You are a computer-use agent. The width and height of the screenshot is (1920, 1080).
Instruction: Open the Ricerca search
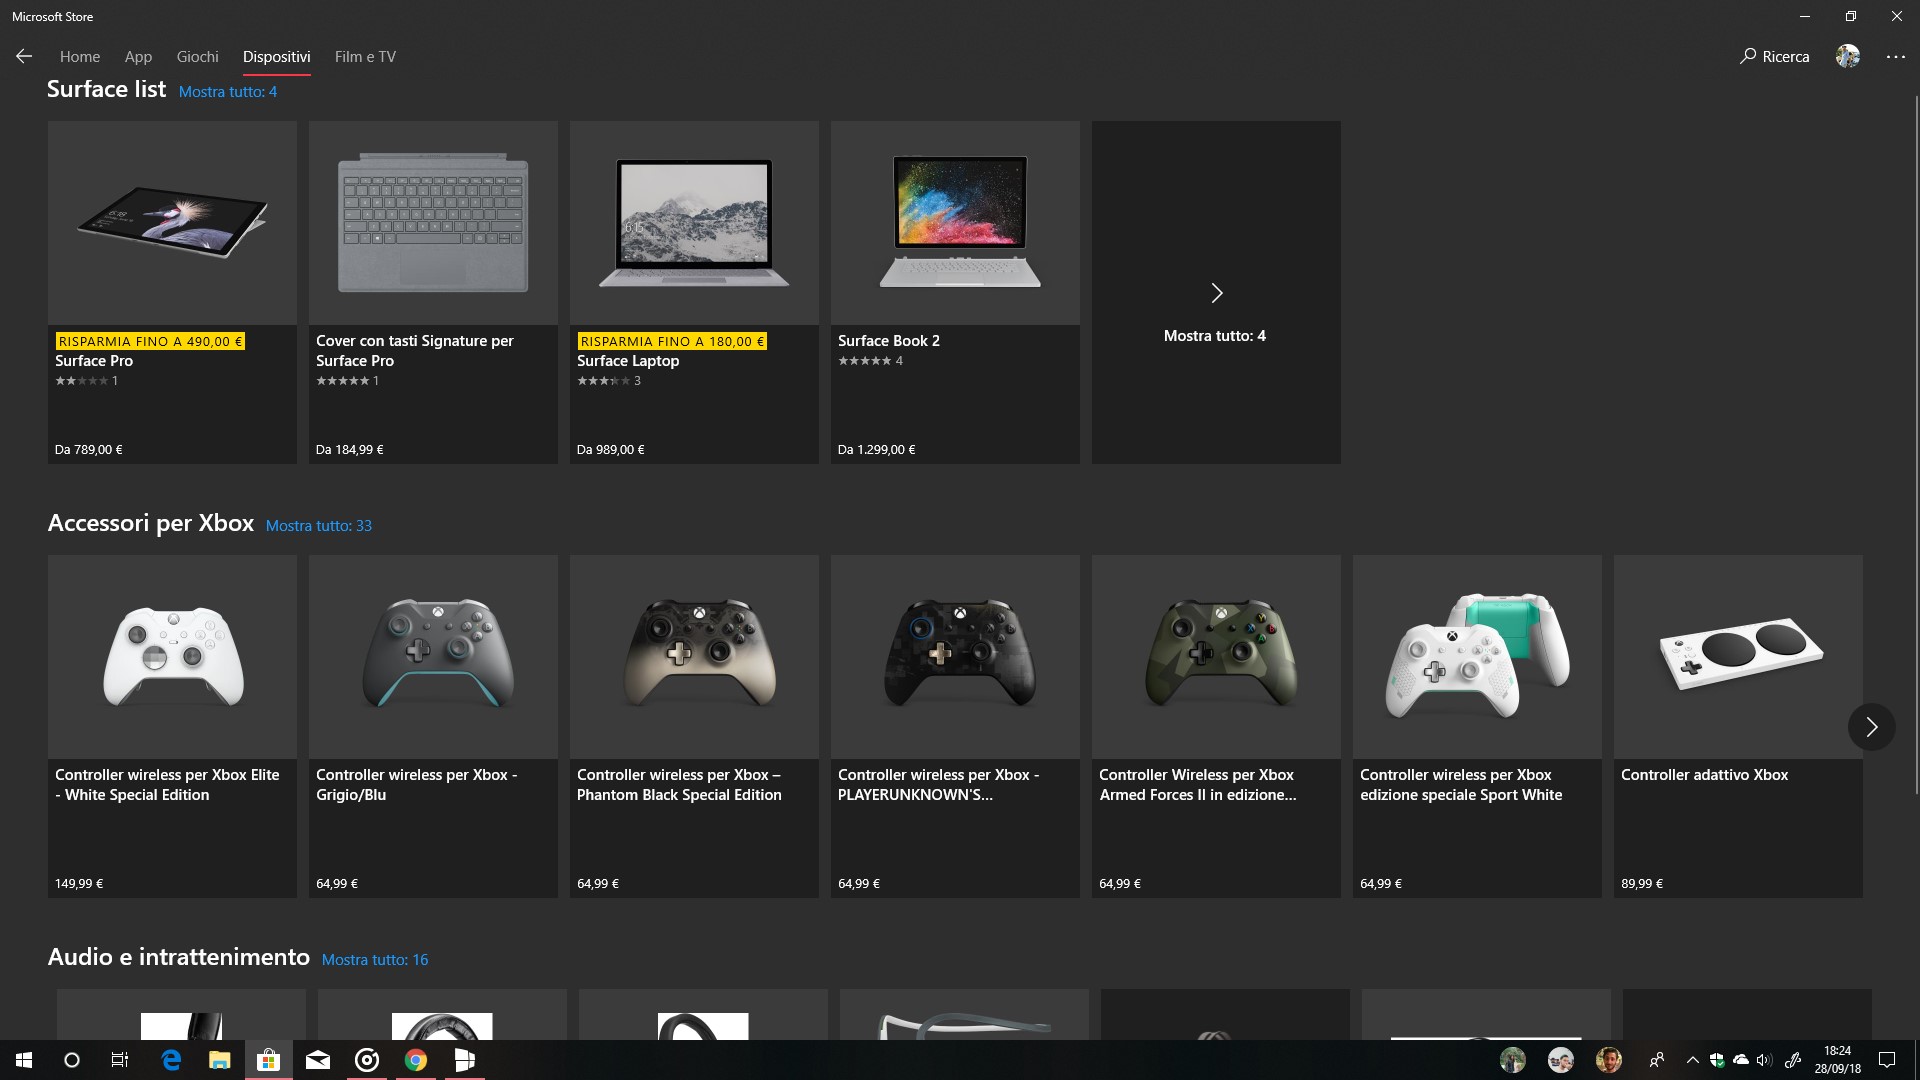pyautogui.click(x=1775, y=57)
